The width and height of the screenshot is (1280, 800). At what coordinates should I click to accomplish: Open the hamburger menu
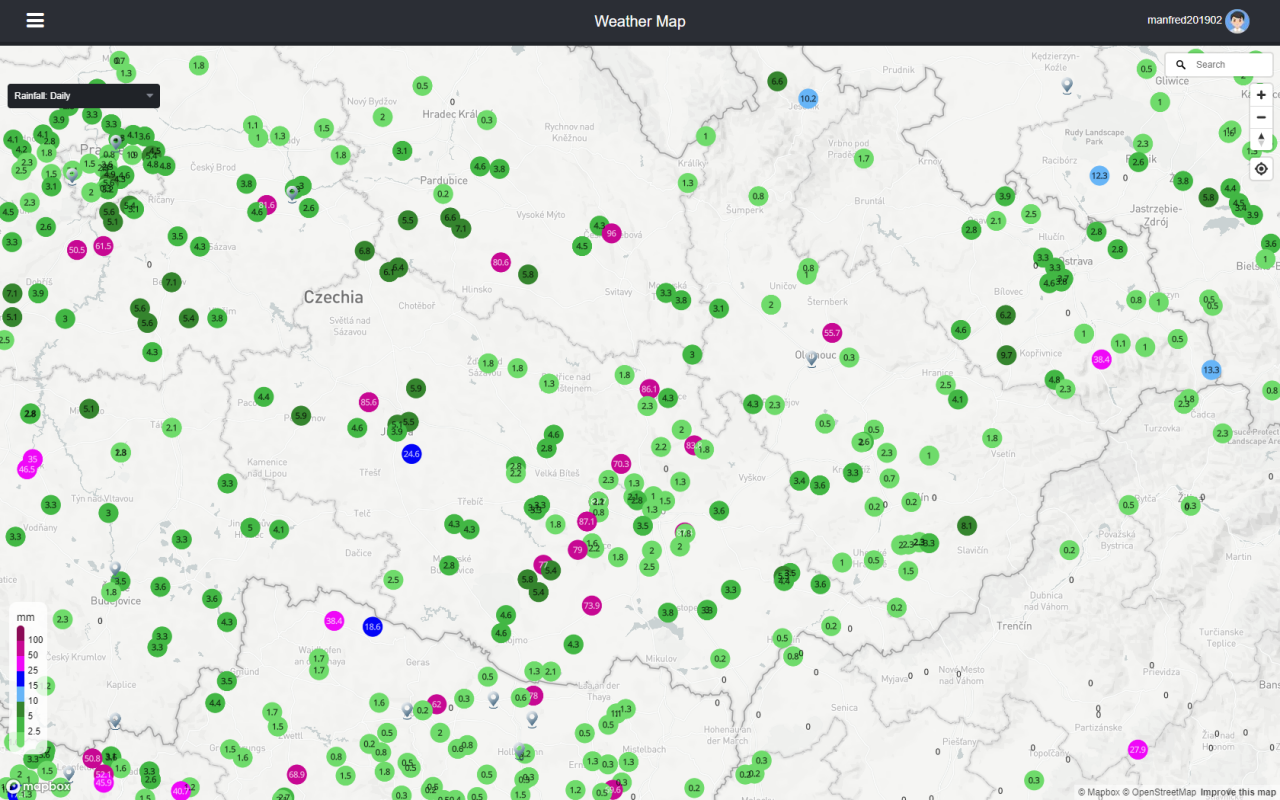click(x=36, y=21)
